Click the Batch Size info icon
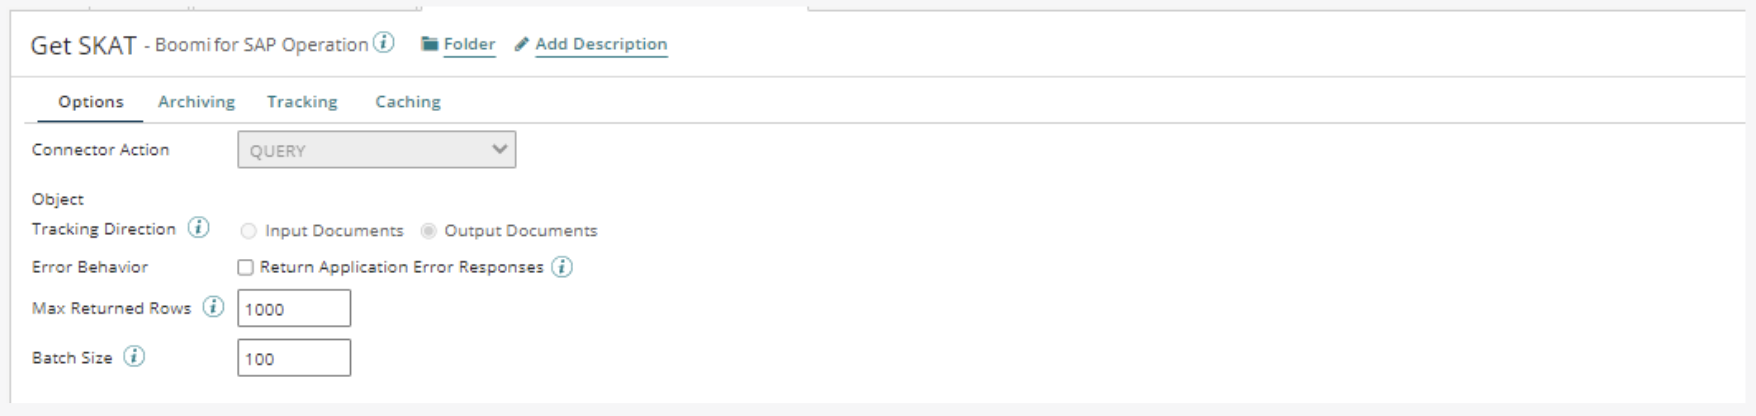Screen dimensions: 1756x416 134,356
